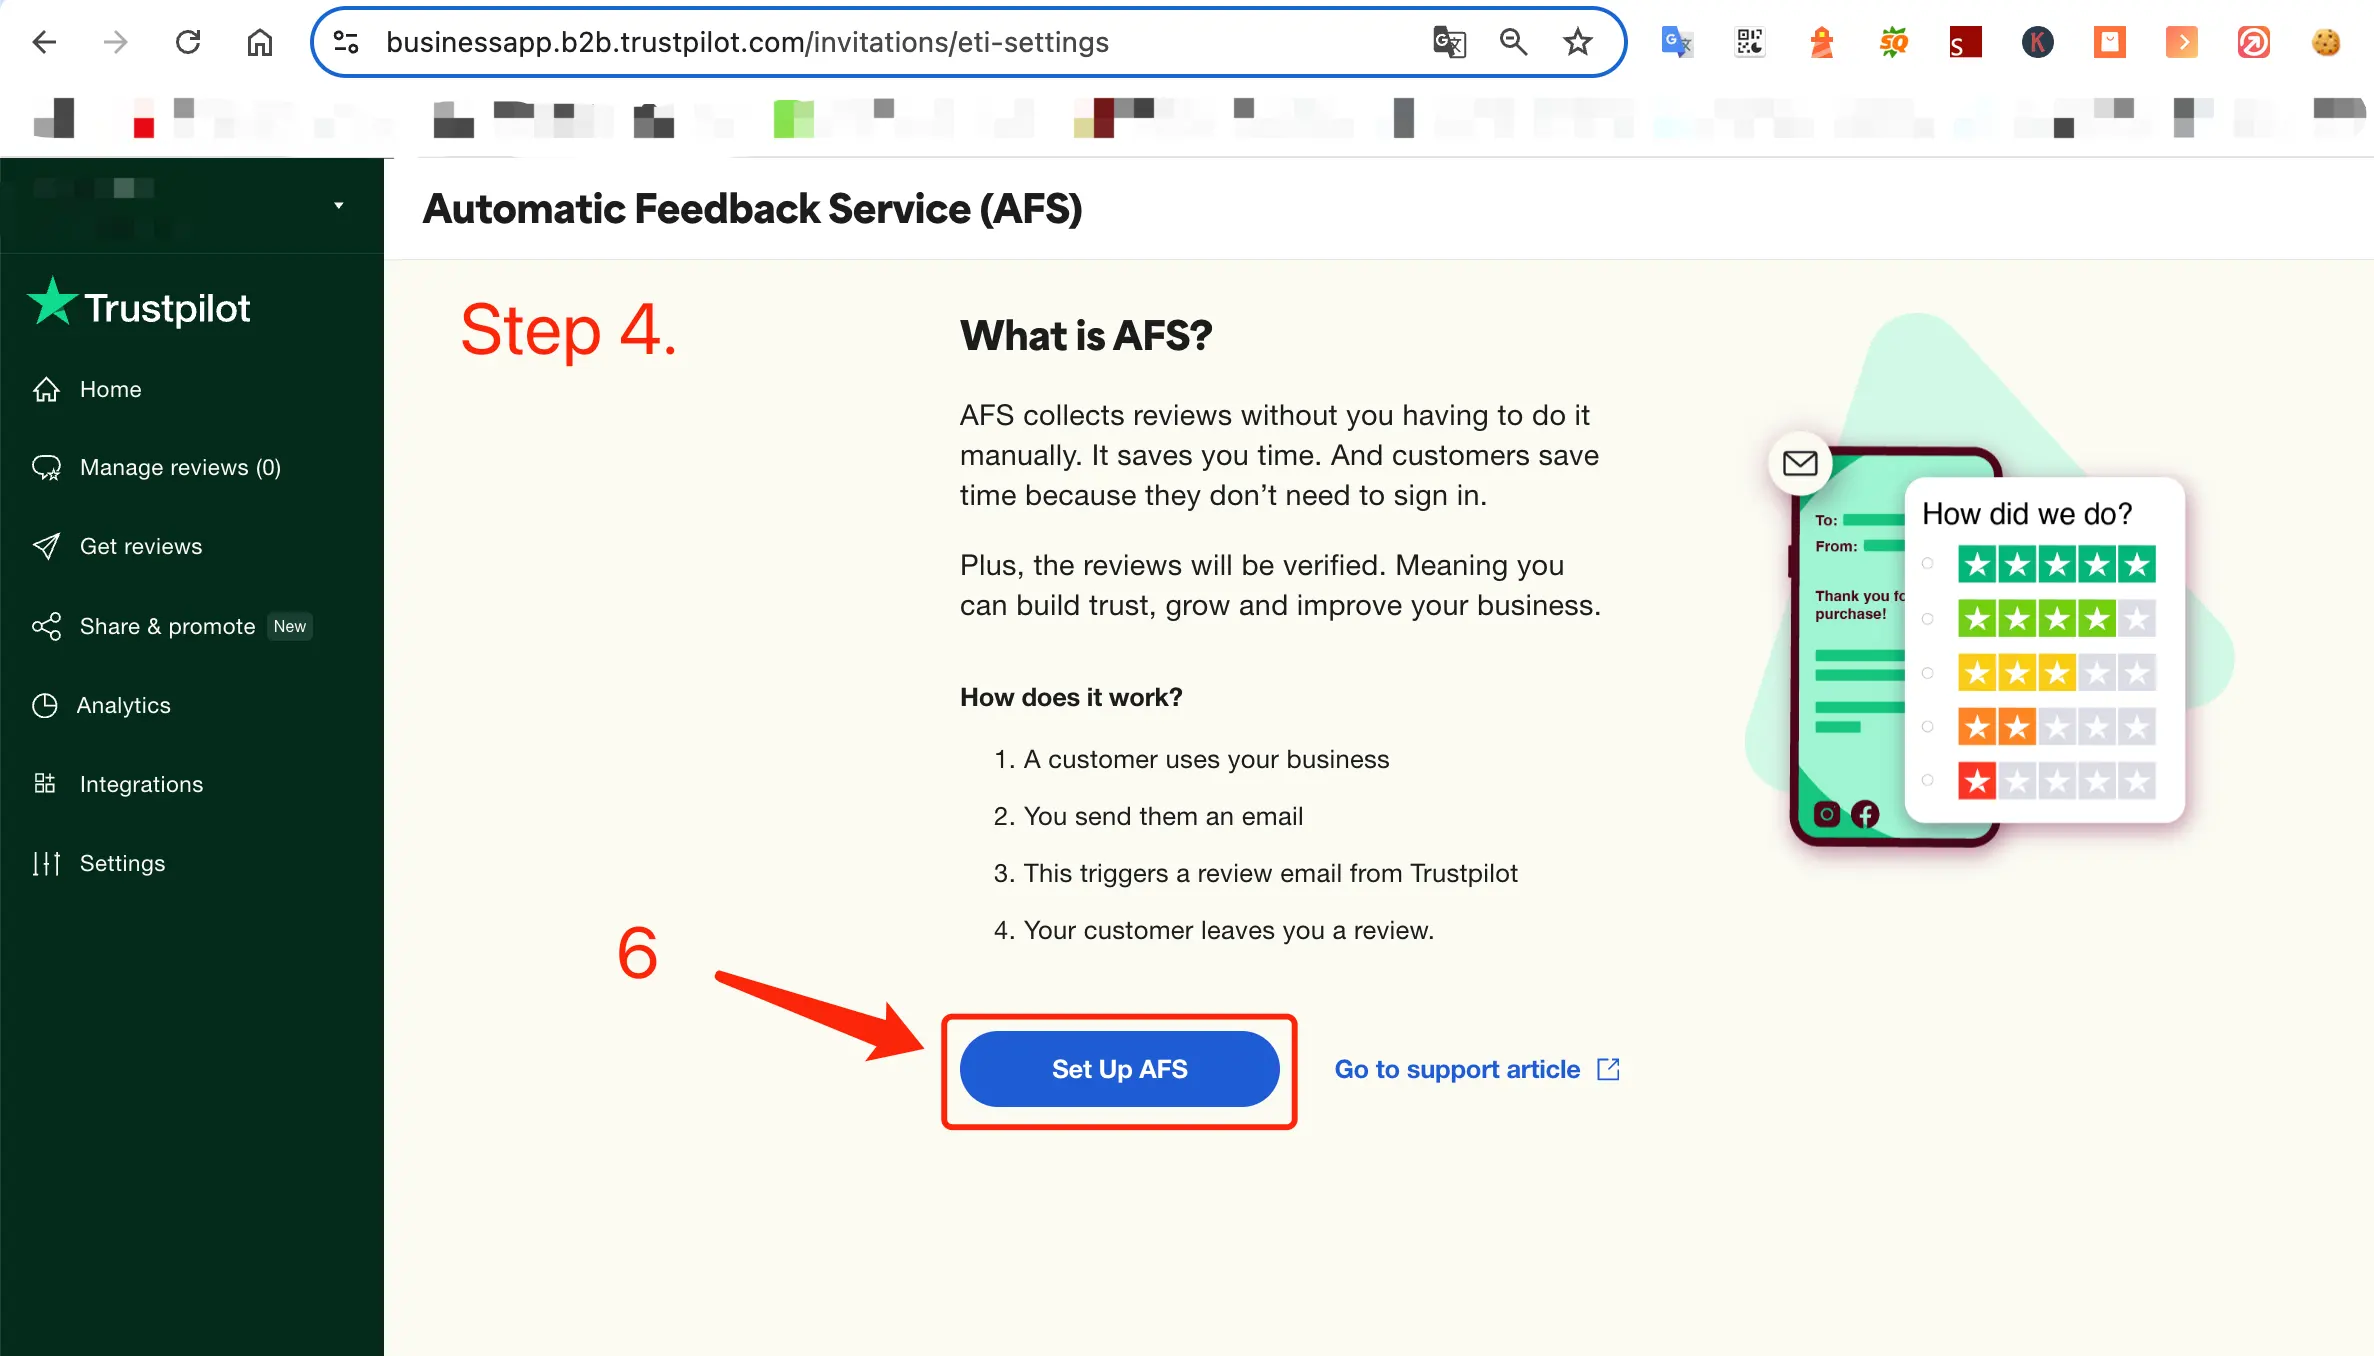Expand the business account dropdown arrow
Screen dimensions: 2374x1356
click(339, 205)
